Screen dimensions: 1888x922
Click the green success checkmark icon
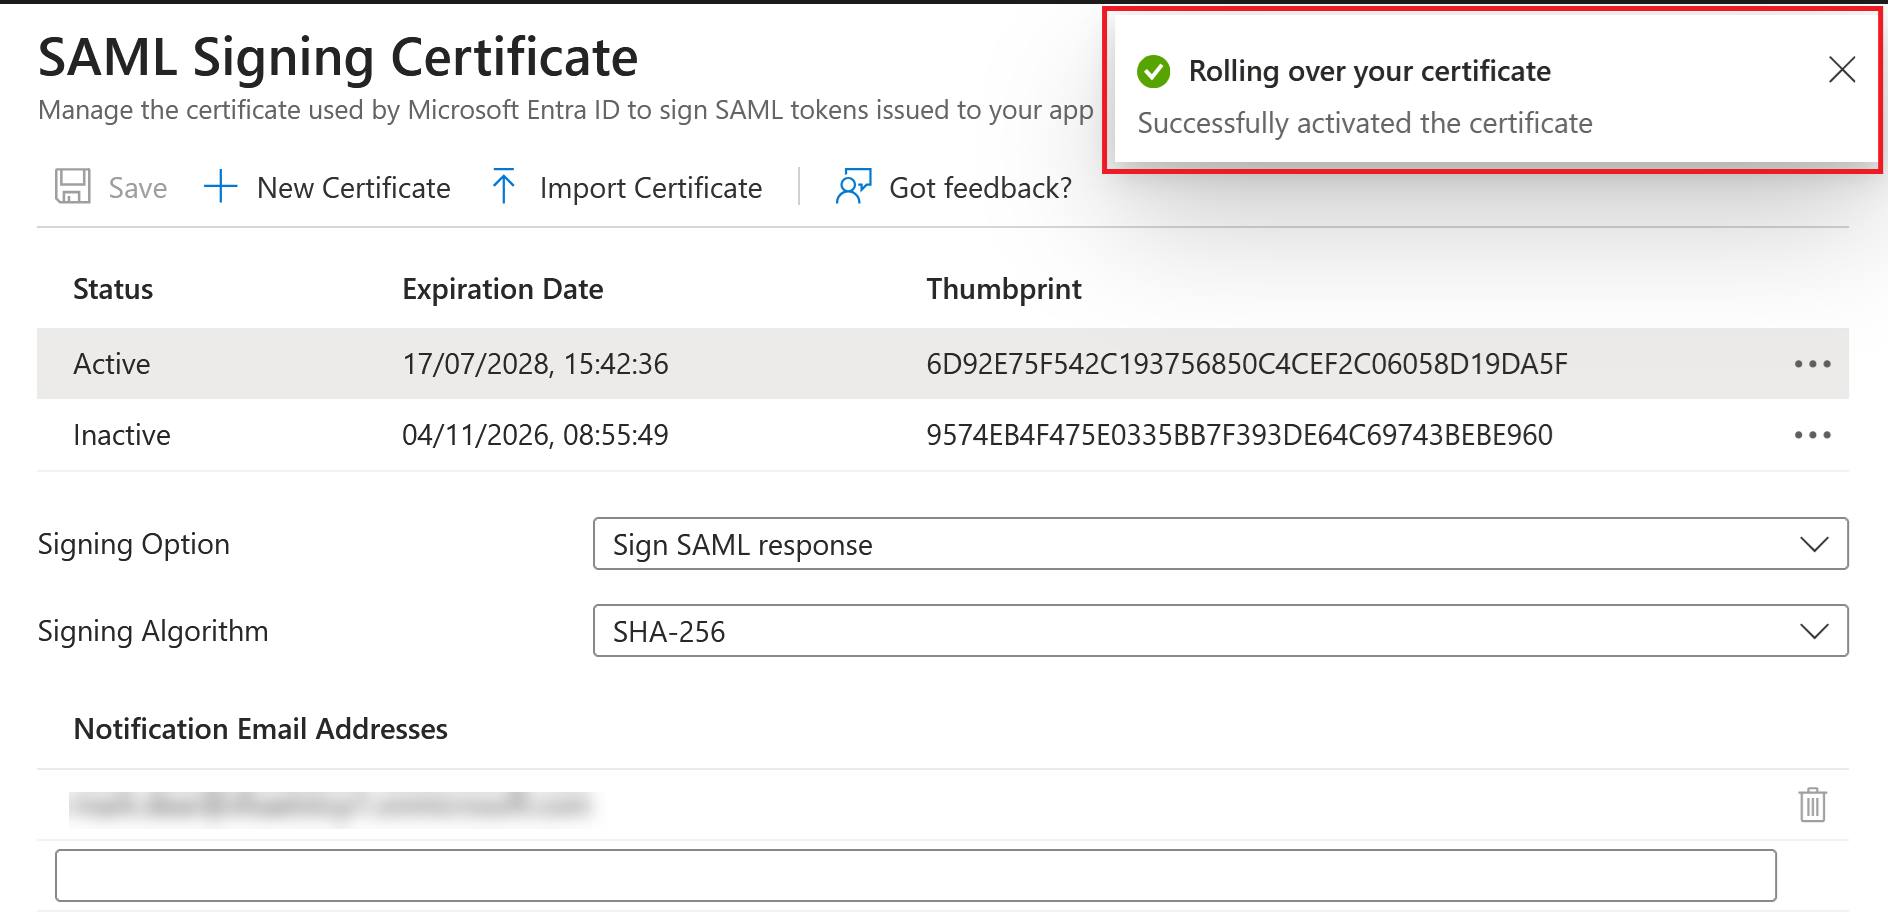[1155, 70]
